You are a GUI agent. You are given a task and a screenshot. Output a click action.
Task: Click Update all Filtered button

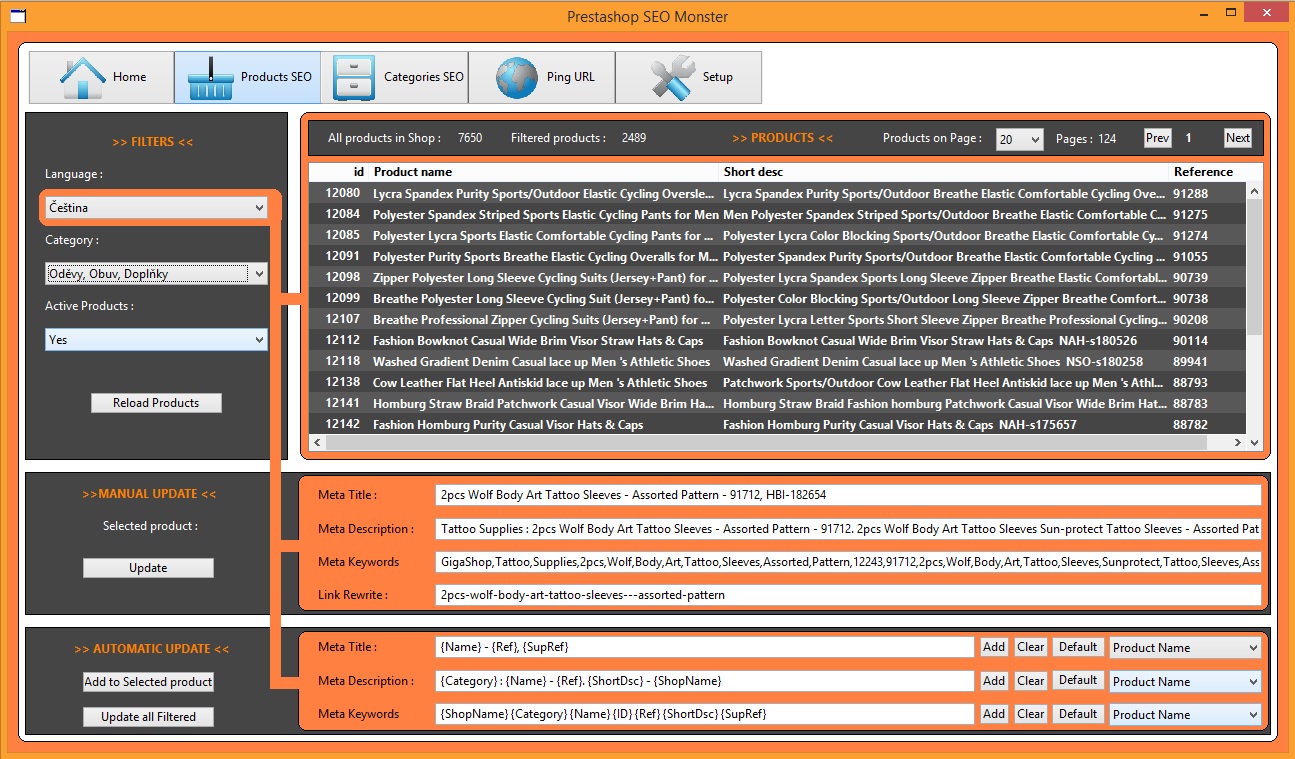(148, 717)
